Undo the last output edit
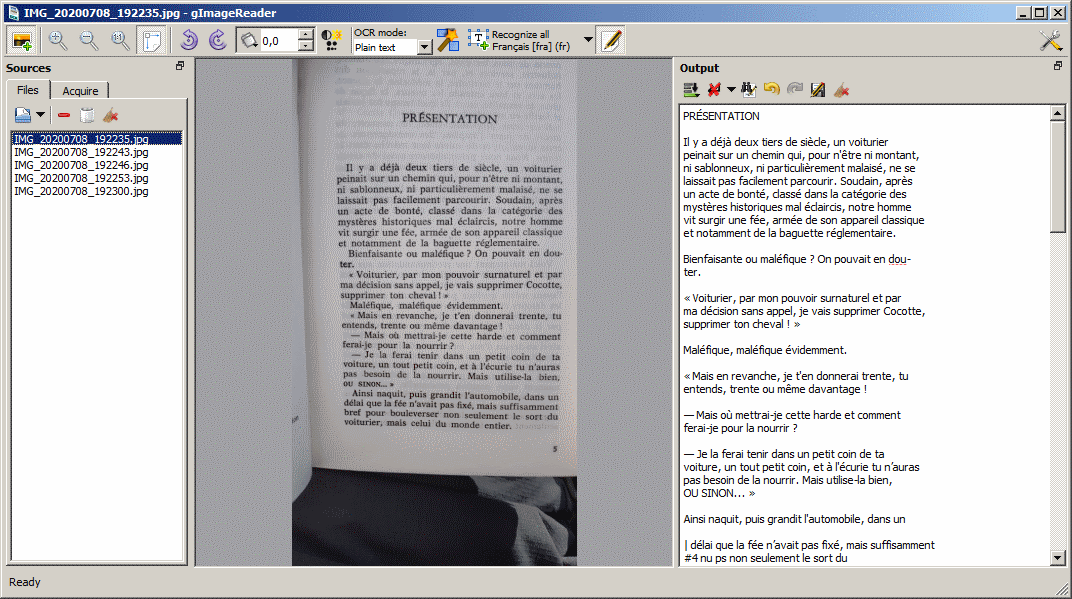The image size is (1072, 599). point(772,90)
